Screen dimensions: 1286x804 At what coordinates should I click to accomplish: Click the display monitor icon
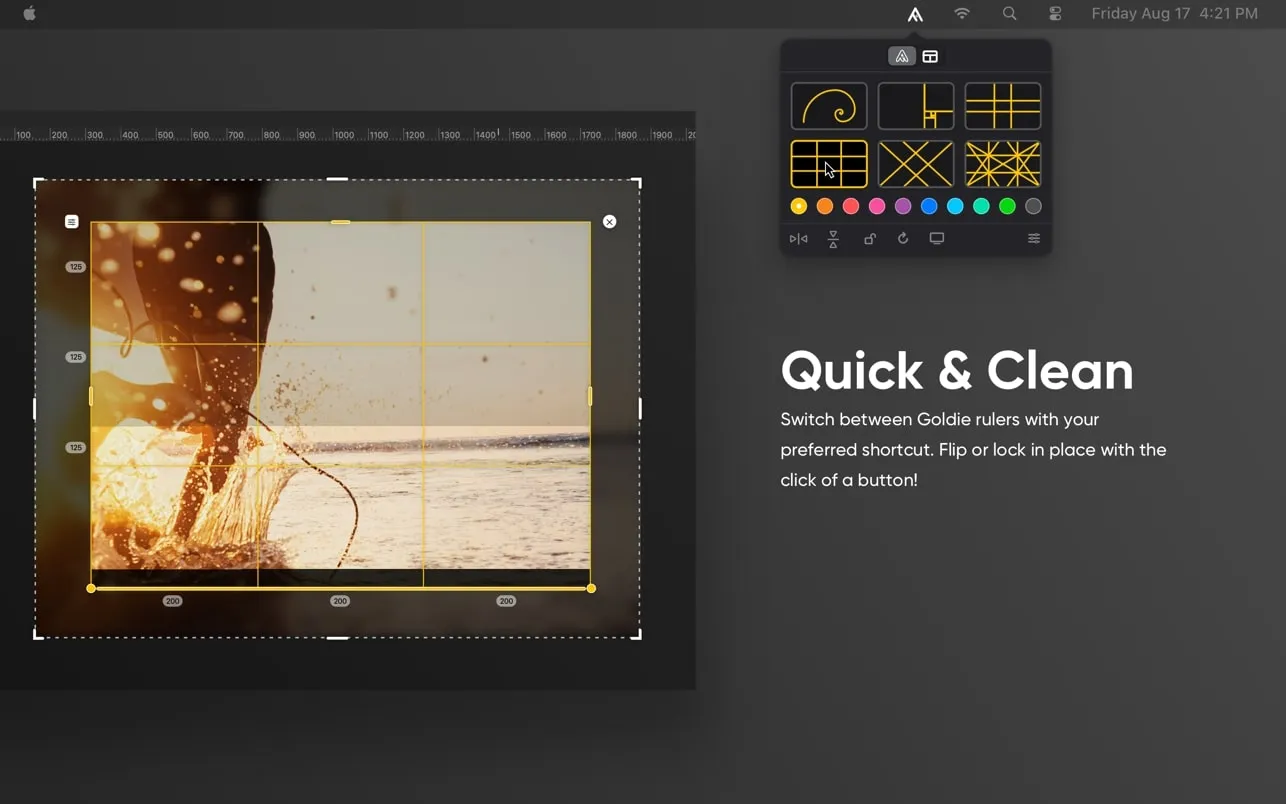[x=937, y=239]
